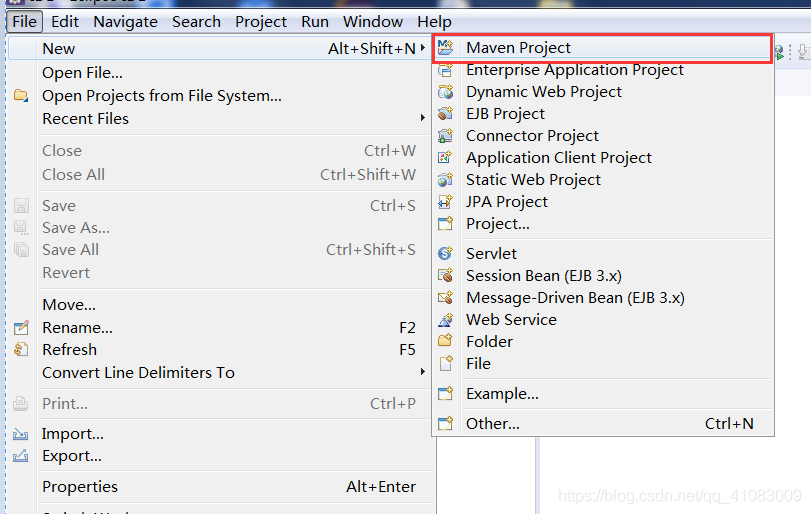Click the new File icon
The image size is (811, 514).
tap(445, 364)
